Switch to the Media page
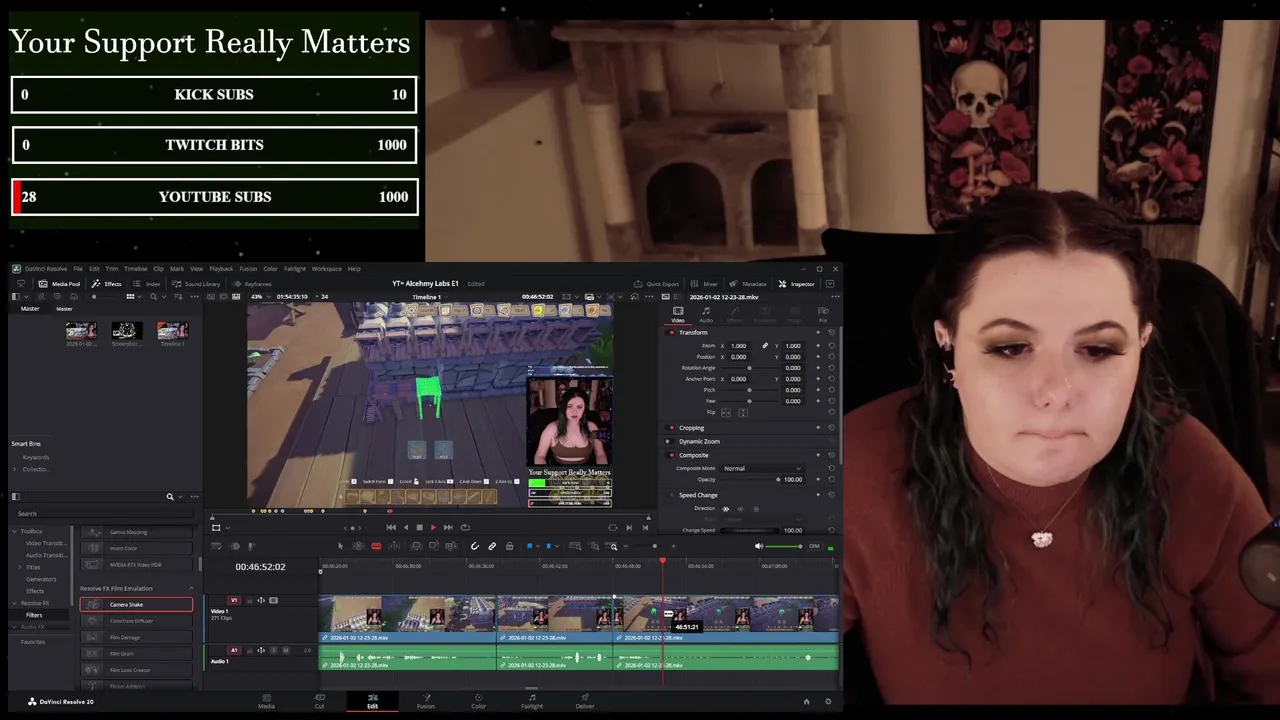 point(266,701)
